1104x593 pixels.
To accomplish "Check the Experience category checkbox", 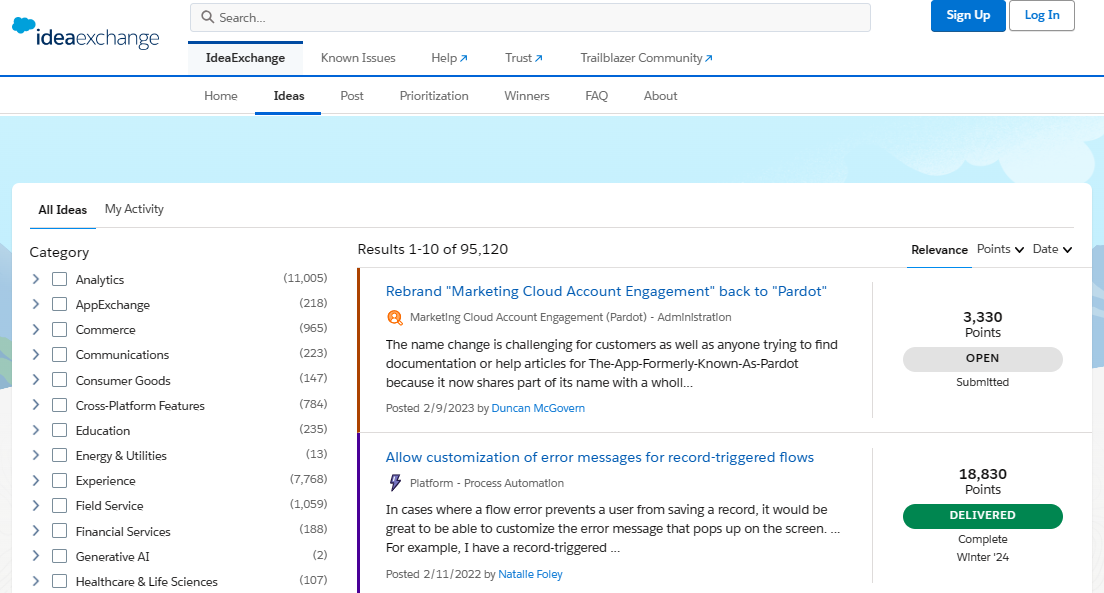I will click(59, 480).
